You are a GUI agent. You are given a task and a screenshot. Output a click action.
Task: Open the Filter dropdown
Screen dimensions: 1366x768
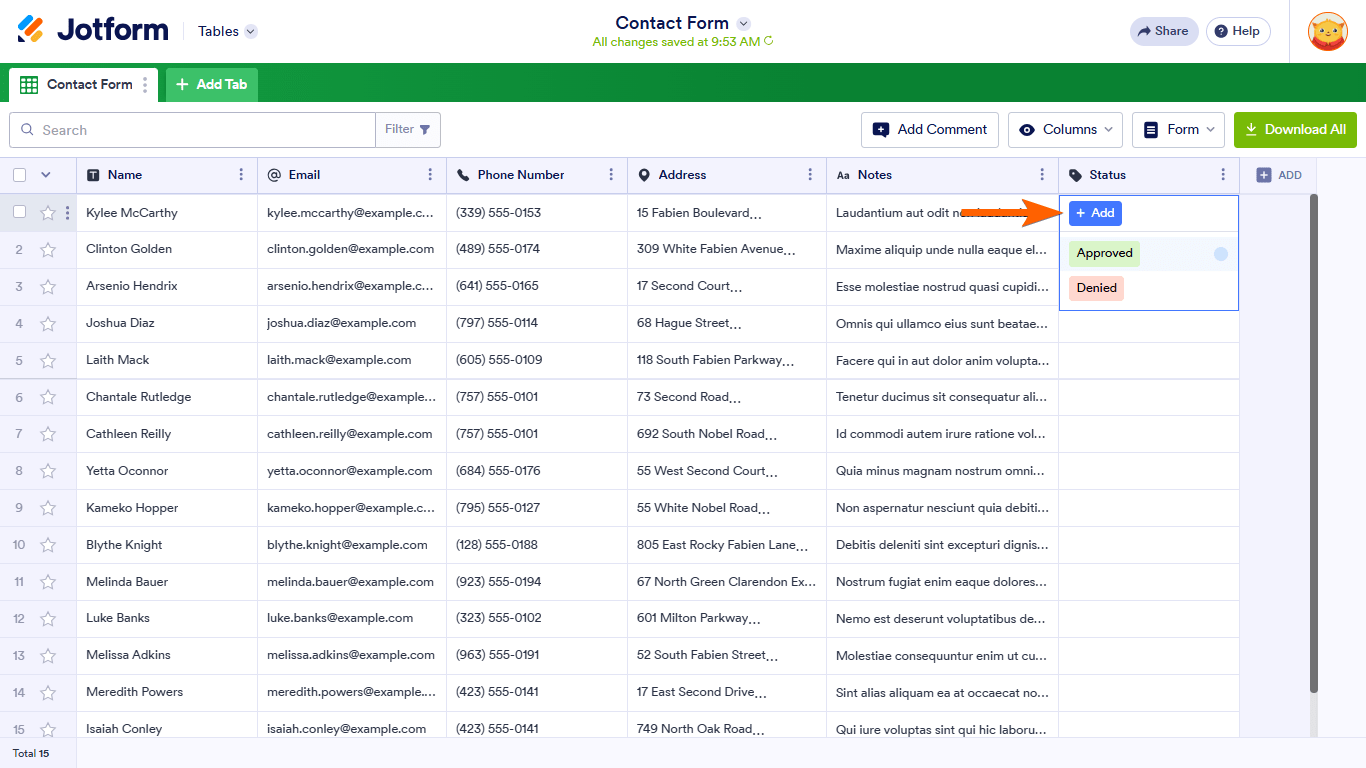(x=408, y=130)
